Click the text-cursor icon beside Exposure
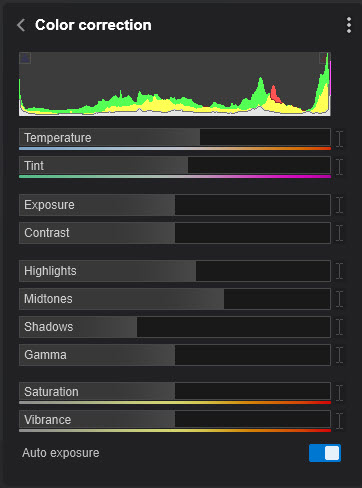The height and width of the screenshot is (488, 362). point(339,205)
